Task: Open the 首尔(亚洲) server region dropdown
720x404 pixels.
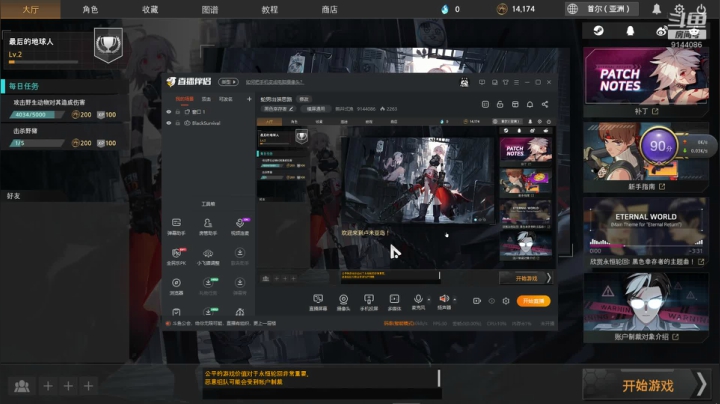Action: [x=603, y=9]
